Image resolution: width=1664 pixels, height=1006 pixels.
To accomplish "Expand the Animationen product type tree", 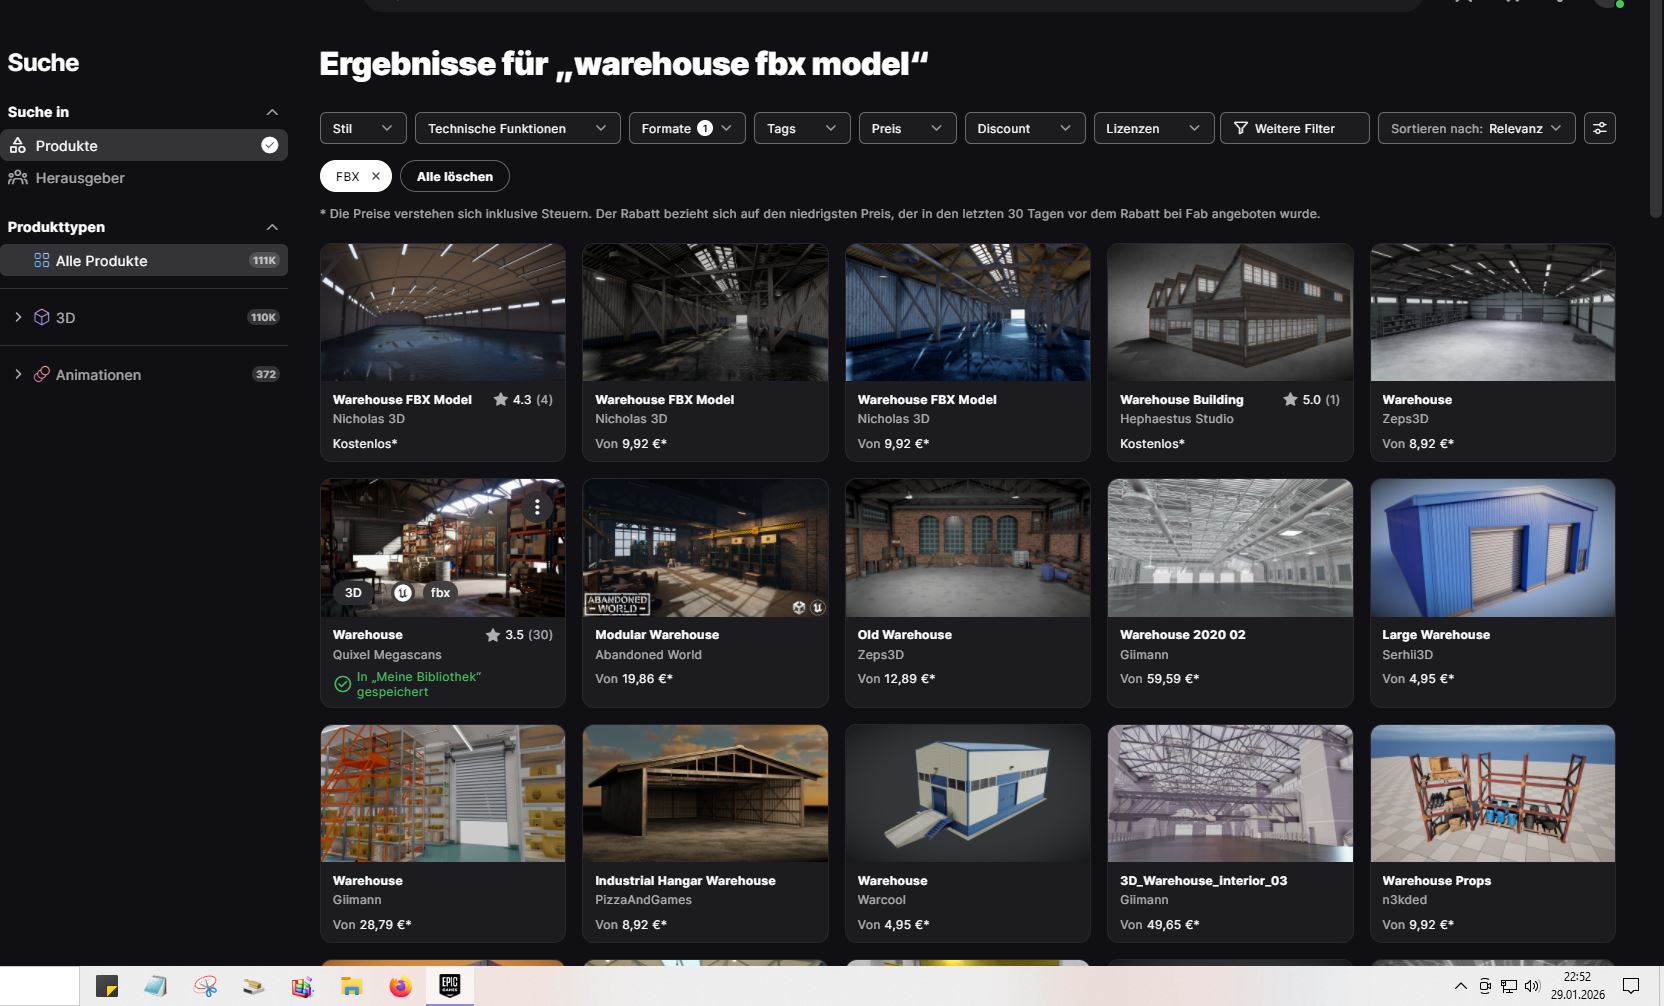I will click(18, 375).
